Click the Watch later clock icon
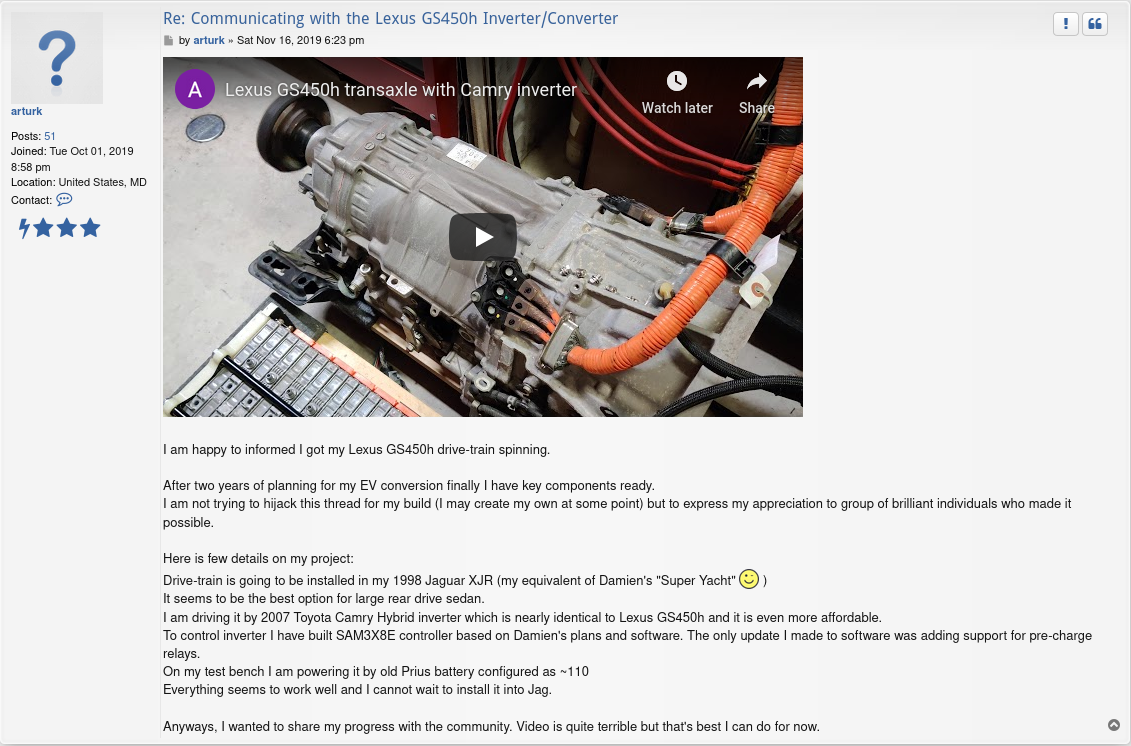This screenshot has width=1131, height=746. pyautogui.click(x=677, y=81)
